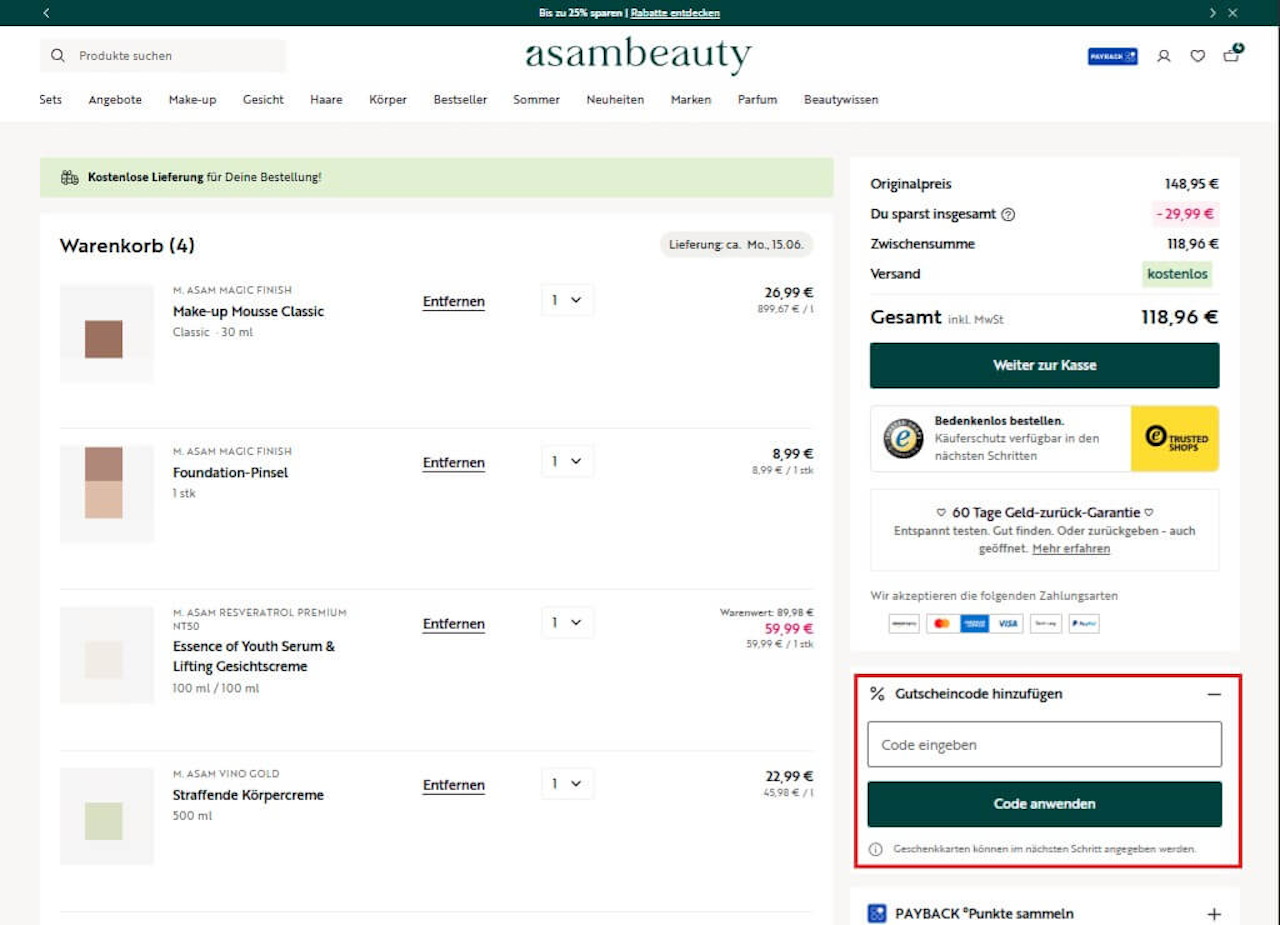Screen dimensions: 1280x925
Task: Open the Beautywissen menu
Action: (x=841, y=100)
